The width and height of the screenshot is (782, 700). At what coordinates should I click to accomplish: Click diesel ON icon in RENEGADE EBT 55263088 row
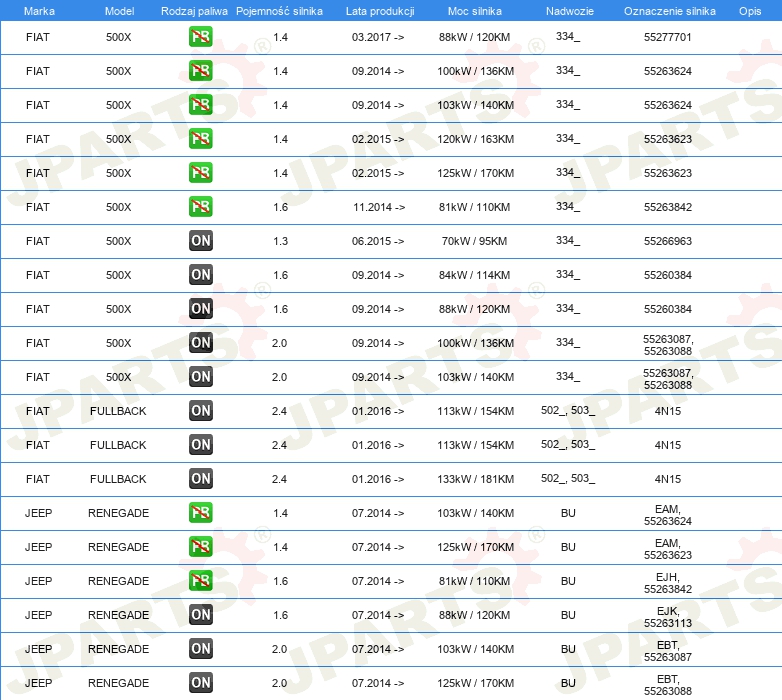point(200,683)
